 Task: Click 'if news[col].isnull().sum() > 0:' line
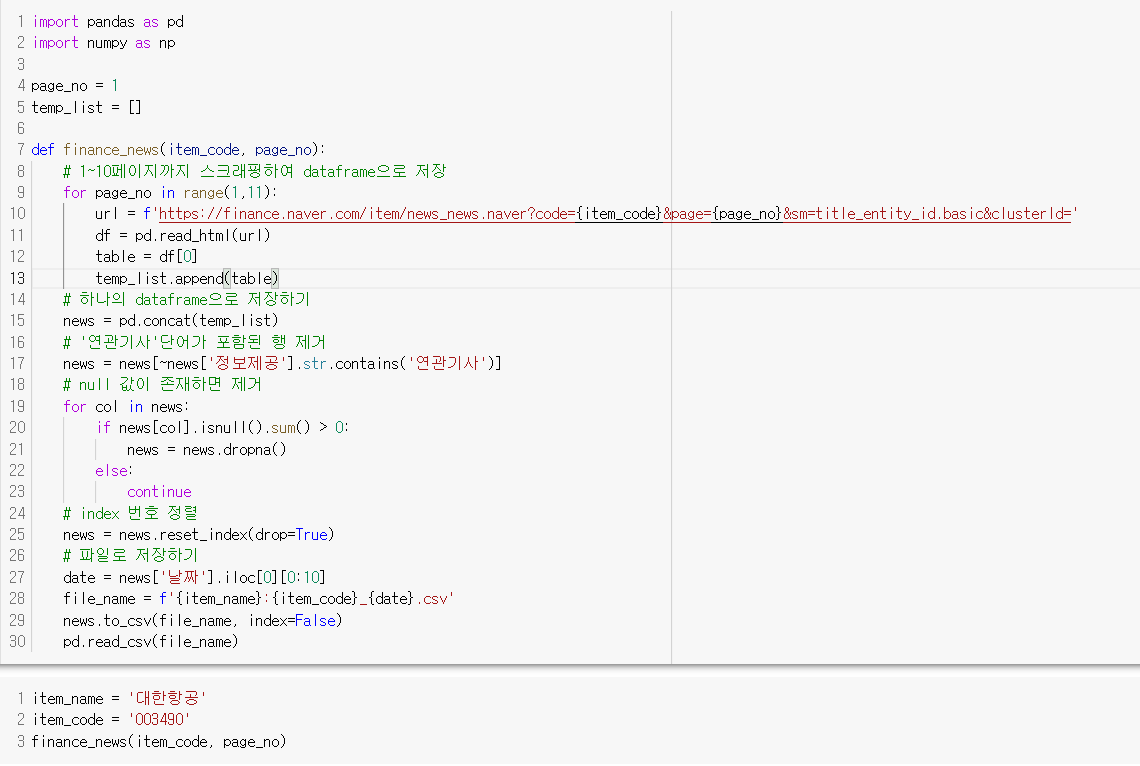[x=222, y=427]
